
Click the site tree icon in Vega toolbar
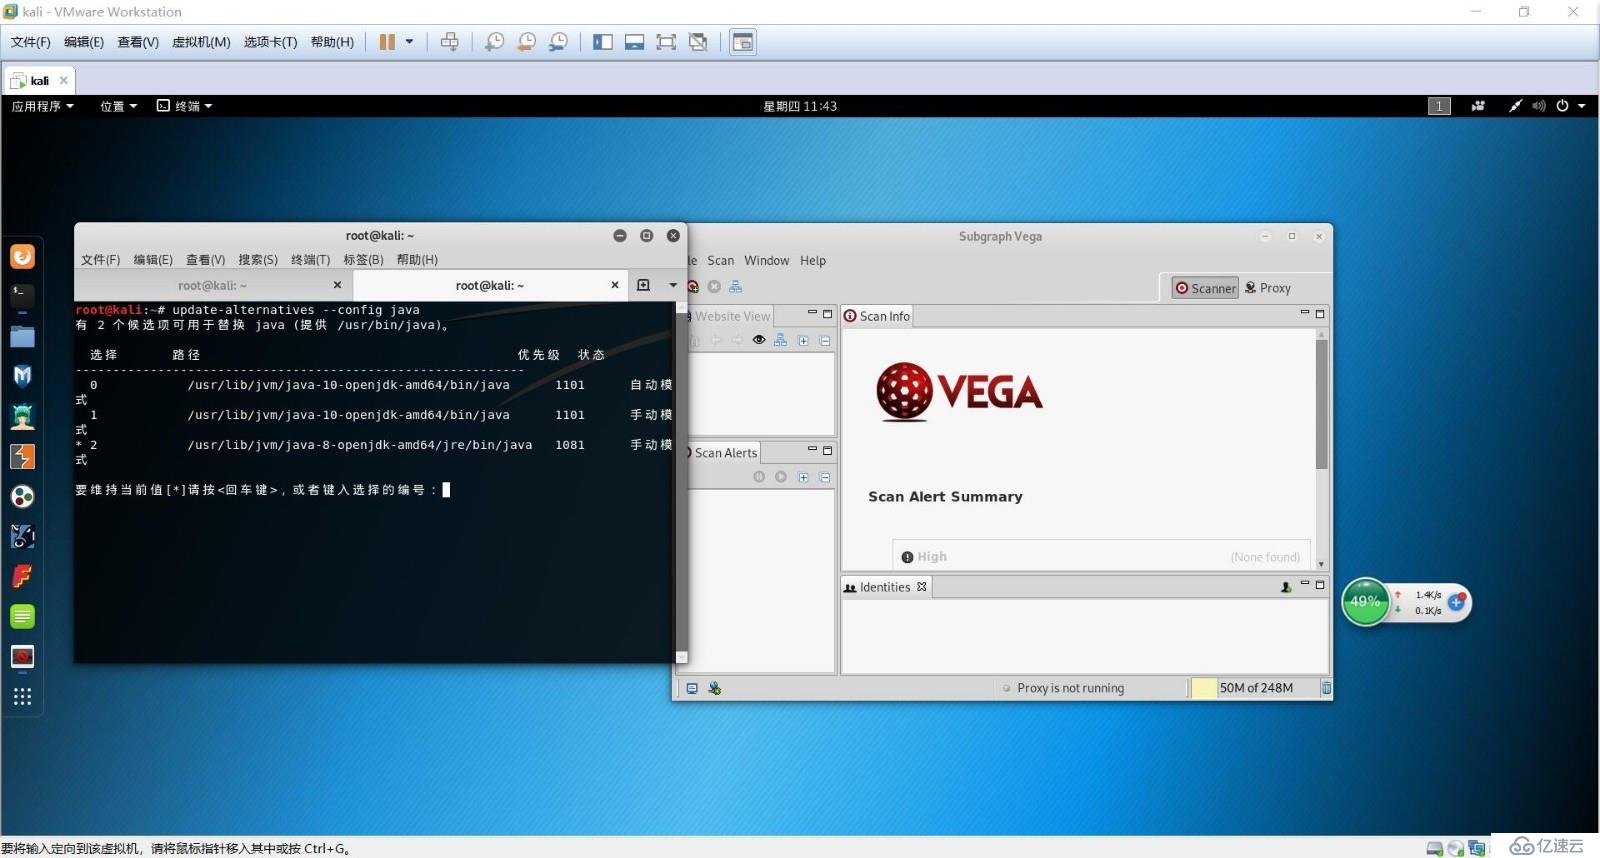pyautogui.click(x=735, y=287)
